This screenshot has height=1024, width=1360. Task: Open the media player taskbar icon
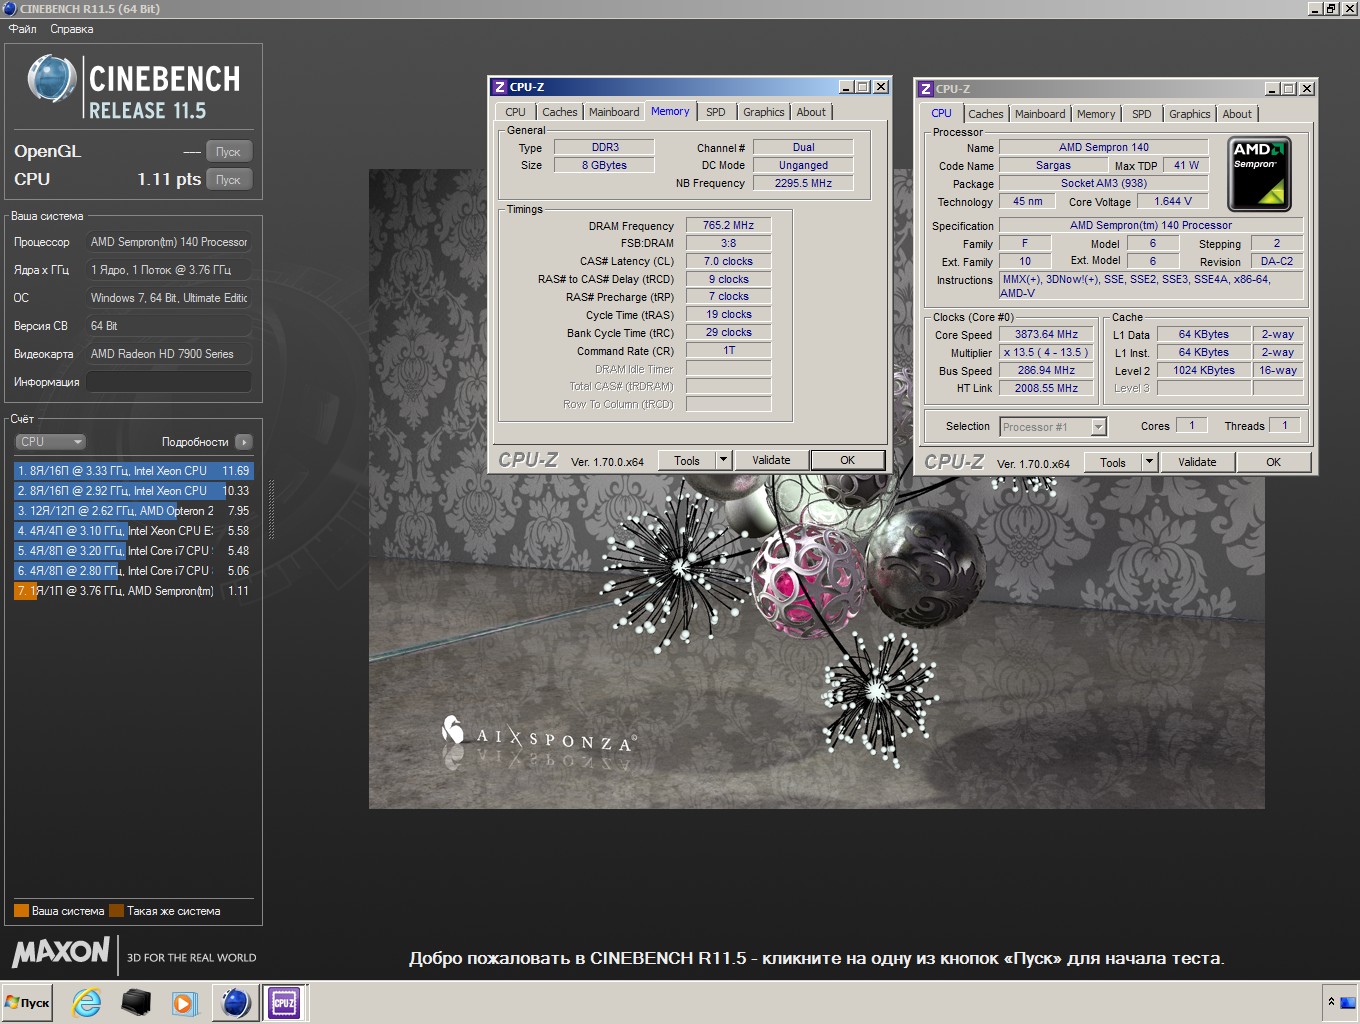coord(185,1002)
